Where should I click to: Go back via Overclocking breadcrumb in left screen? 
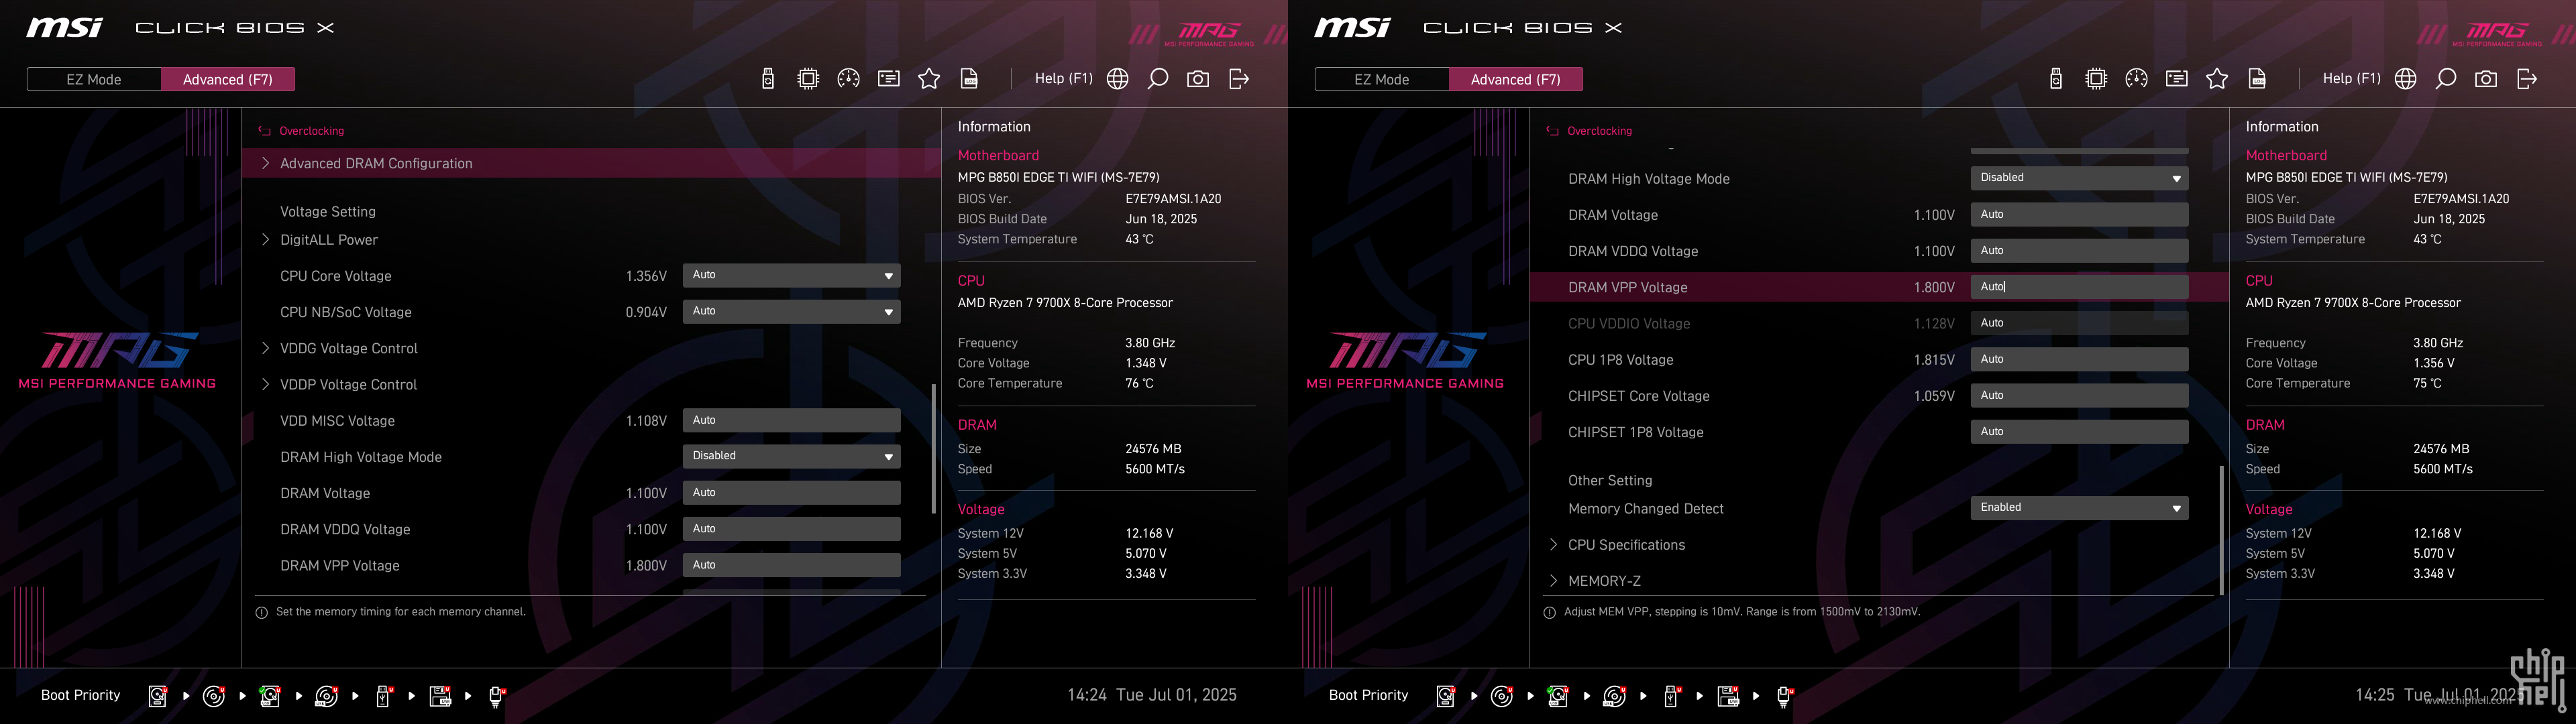(302, 131)
